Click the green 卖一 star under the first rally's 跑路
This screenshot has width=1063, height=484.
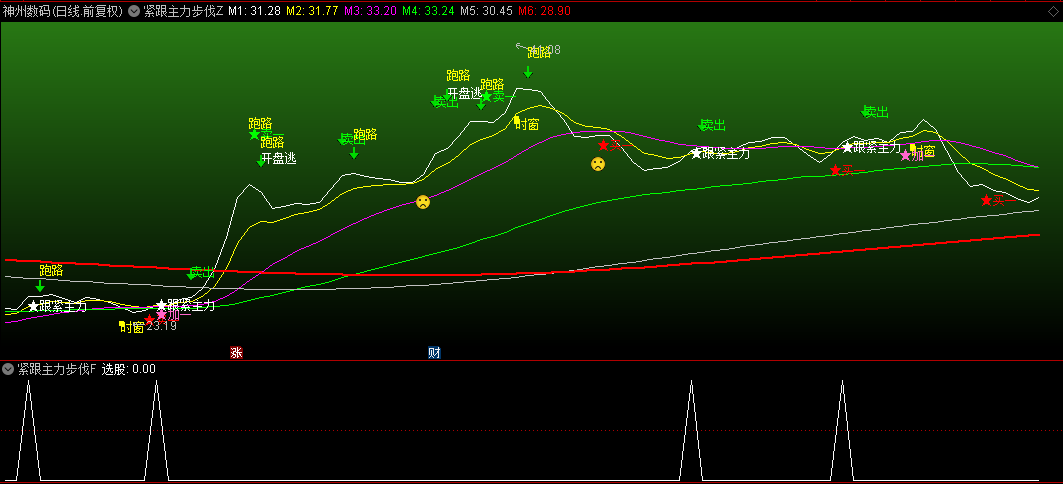[254, 134]
